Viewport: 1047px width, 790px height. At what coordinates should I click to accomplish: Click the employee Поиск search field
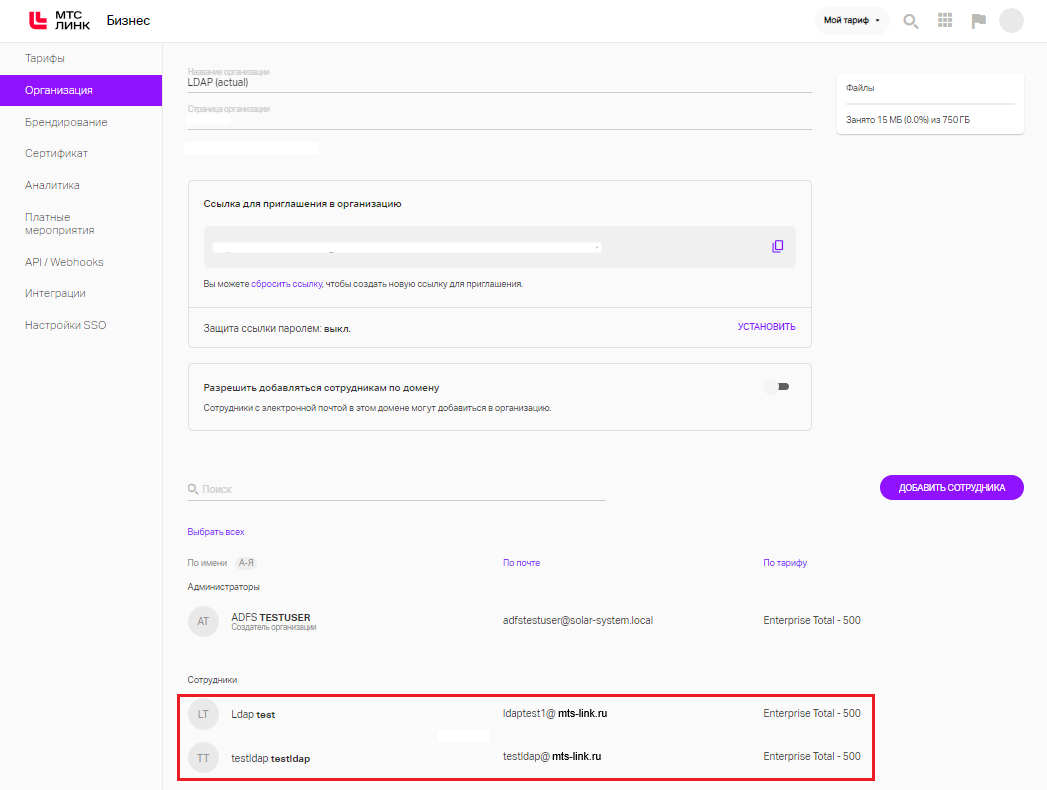[397, 489]
